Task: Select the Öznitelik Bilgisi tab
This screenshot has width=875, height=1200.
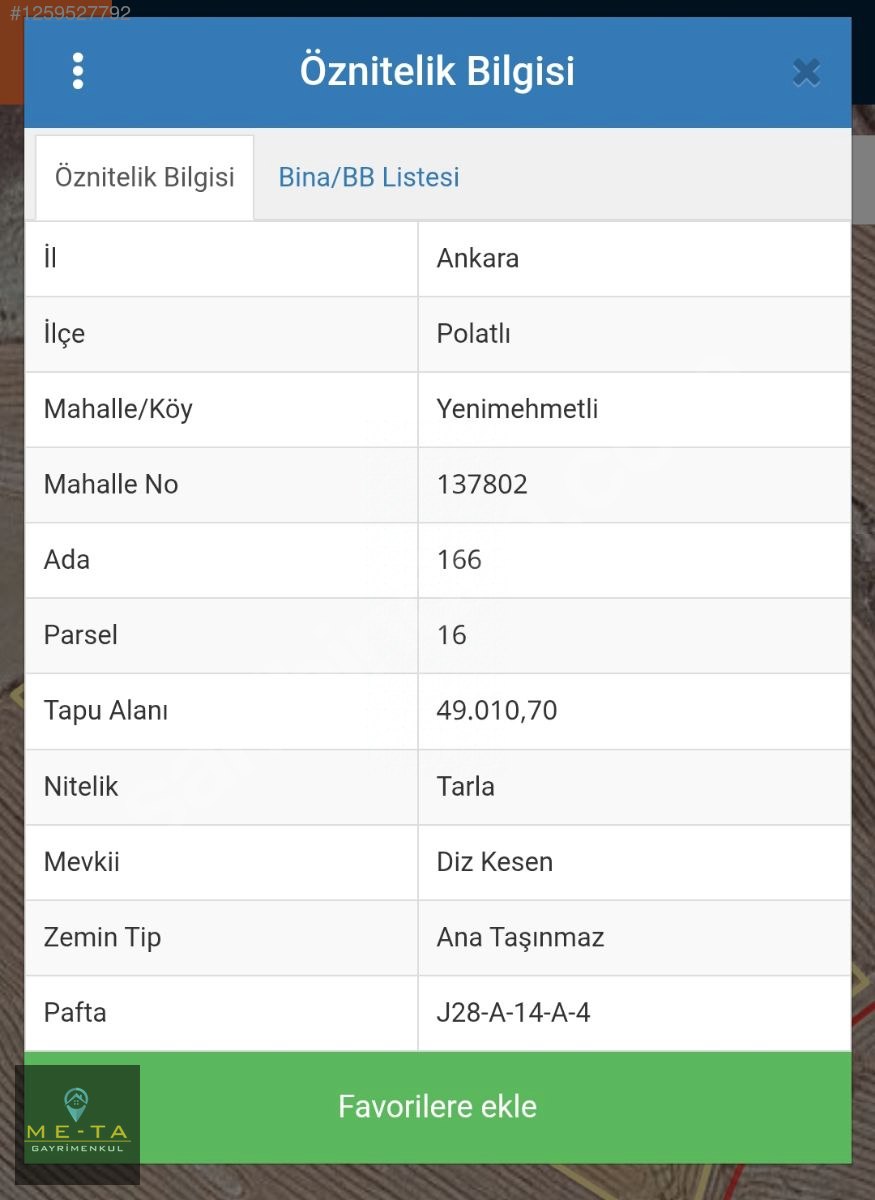Action: coord(145,178)
